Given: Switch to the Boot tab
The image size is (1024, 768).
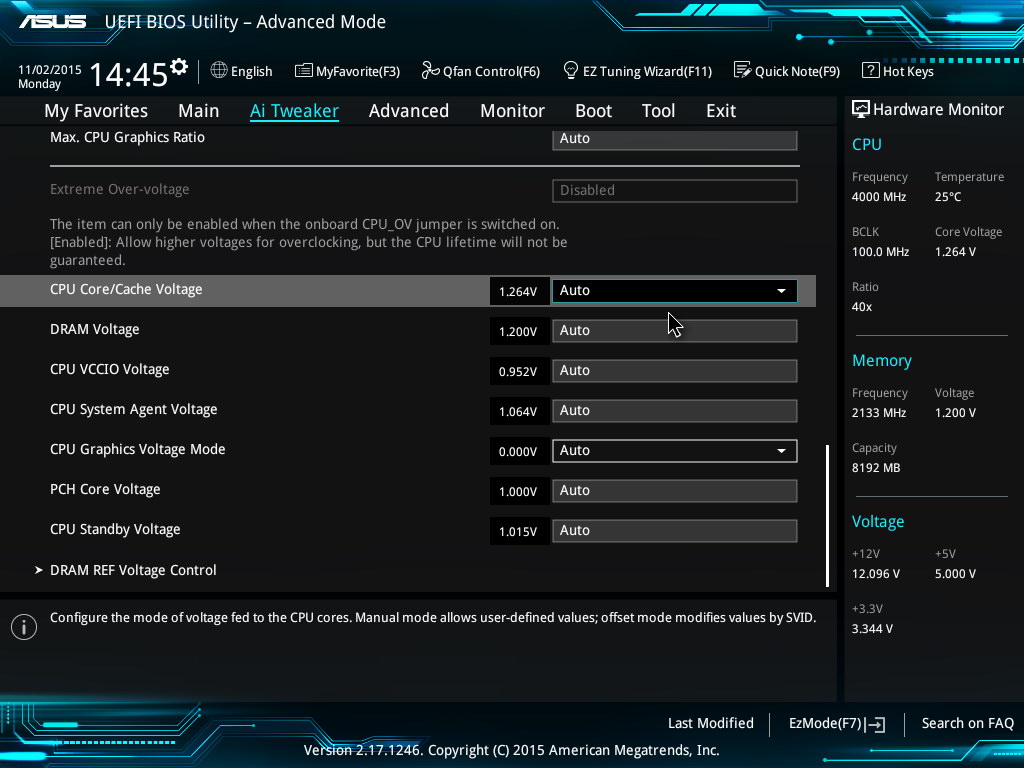Looking at the screenshot, I should point(593,111).
